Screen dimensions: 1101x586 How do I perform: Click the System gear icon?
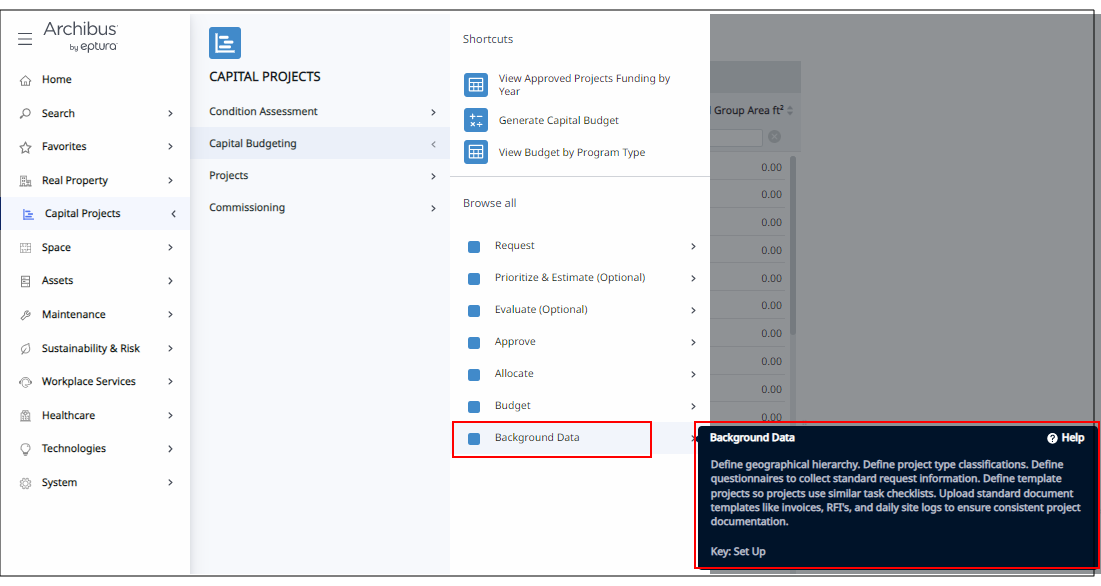pyautogui.click(x=25, y=483)
